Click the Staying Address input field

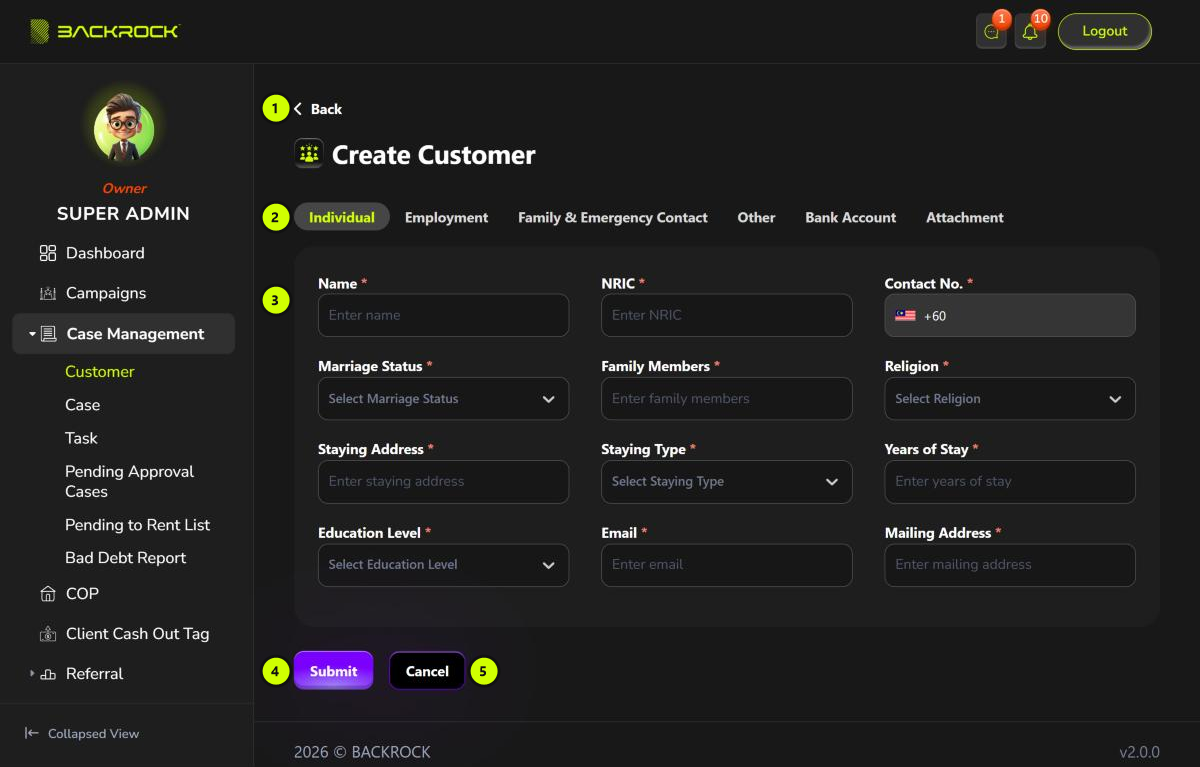[443, 481]
